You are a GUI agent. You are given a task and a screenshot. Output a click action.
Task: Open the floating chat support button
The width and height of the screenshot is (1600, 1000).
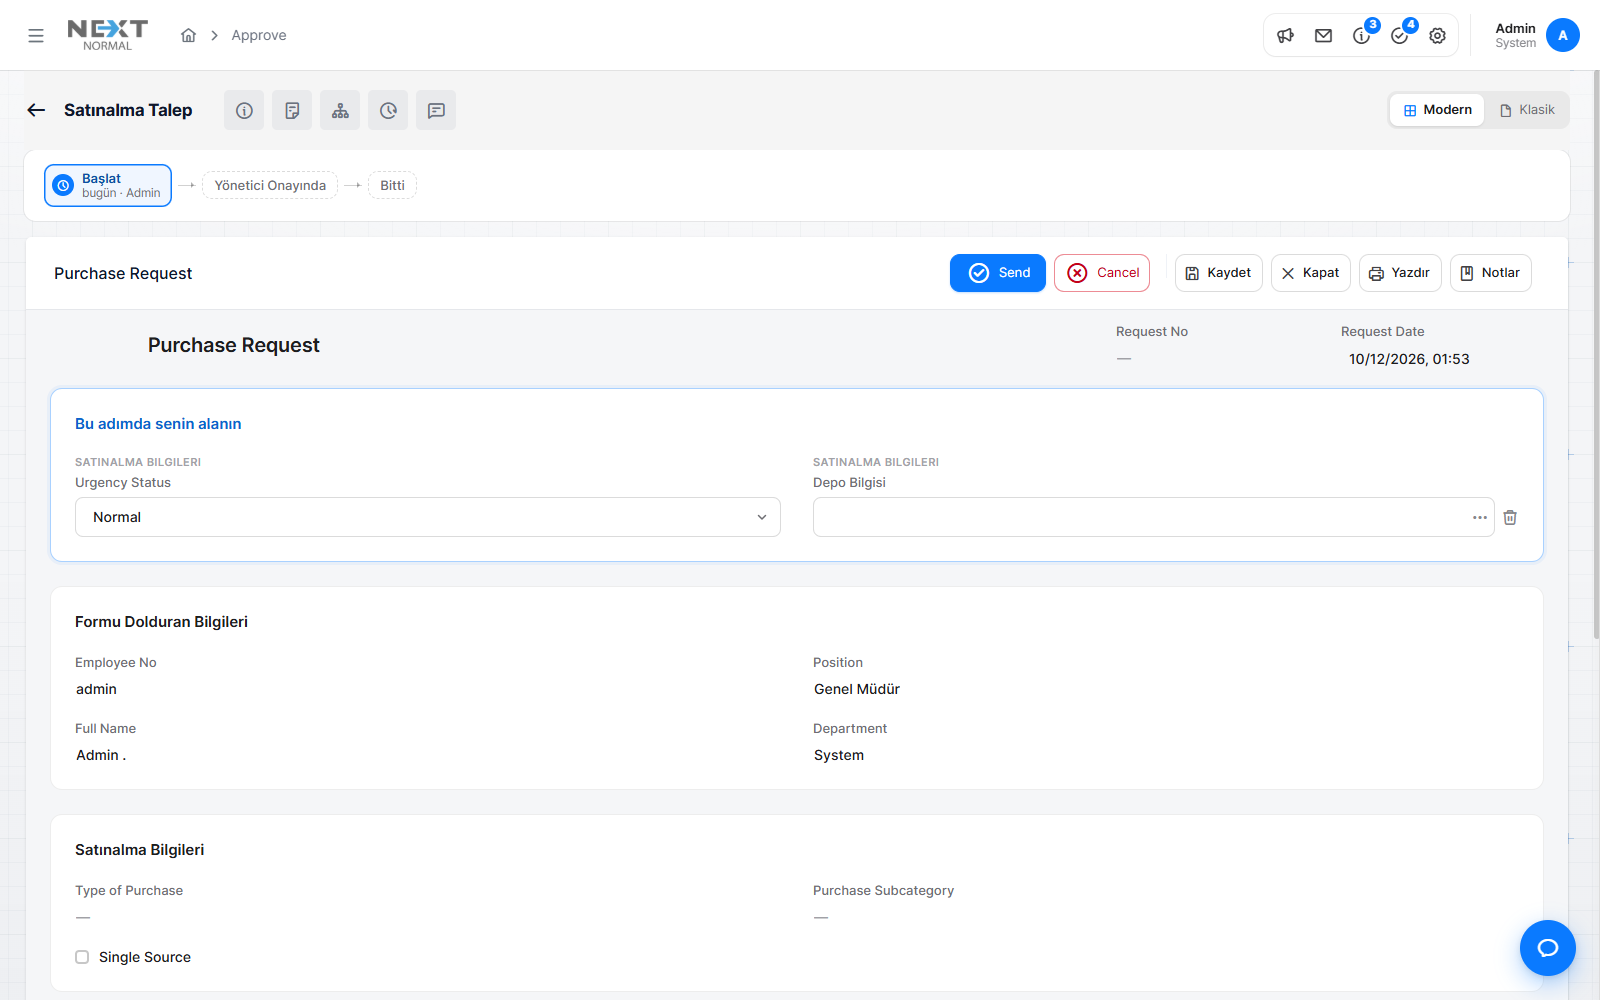[x=1548, y=948]
